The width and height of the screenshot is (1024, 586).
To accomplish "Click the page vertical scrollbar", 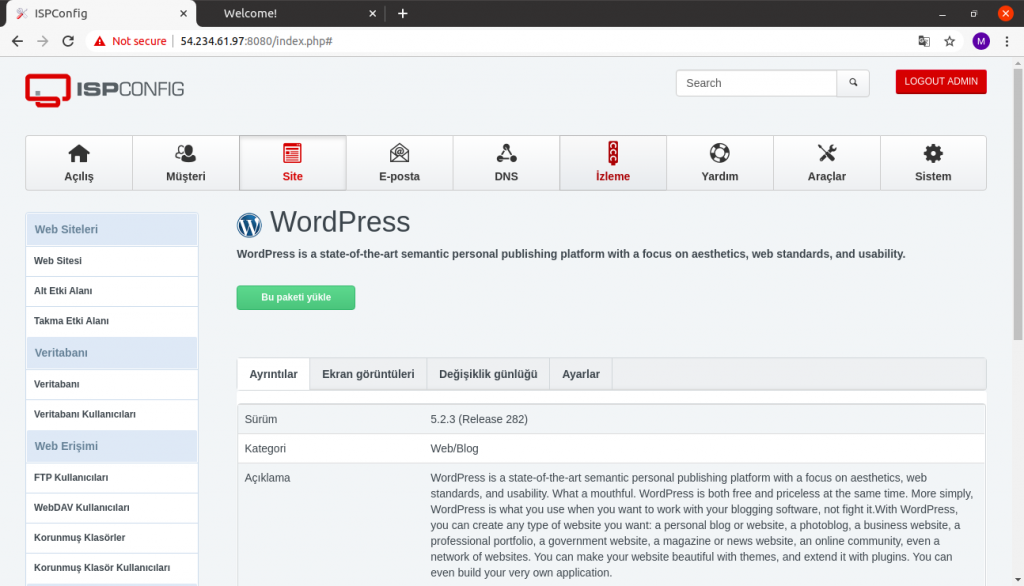I will (x=1018, y=204).
